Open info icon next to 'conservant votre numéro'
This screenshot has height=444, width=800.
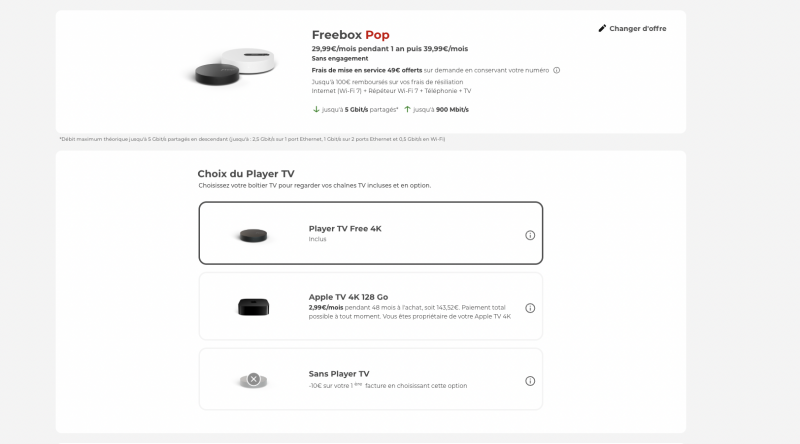point(556,70)
